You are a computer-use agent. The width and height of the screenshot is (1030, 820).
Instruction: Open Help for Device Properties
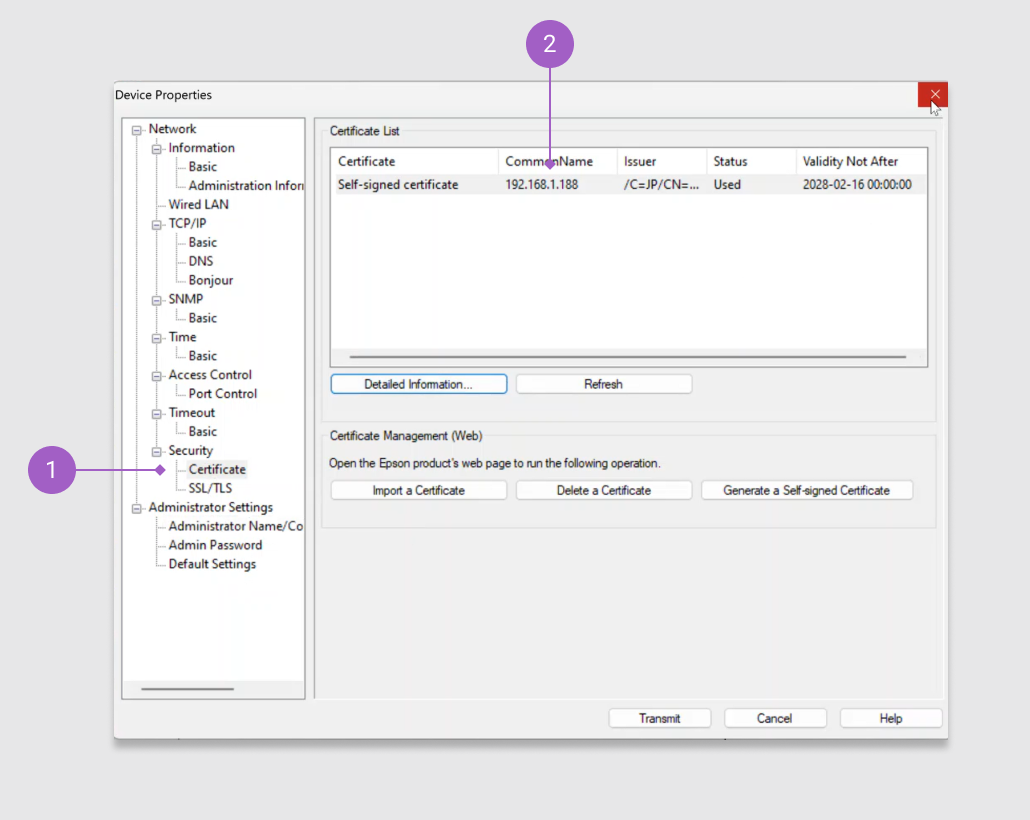click(x=891, y=719)
